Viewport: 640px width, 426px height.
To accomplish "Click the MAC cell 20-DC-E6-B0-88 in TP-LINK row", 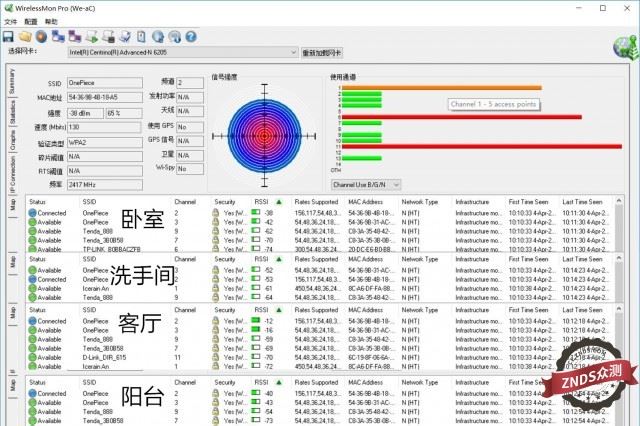I will coord(371,249).
